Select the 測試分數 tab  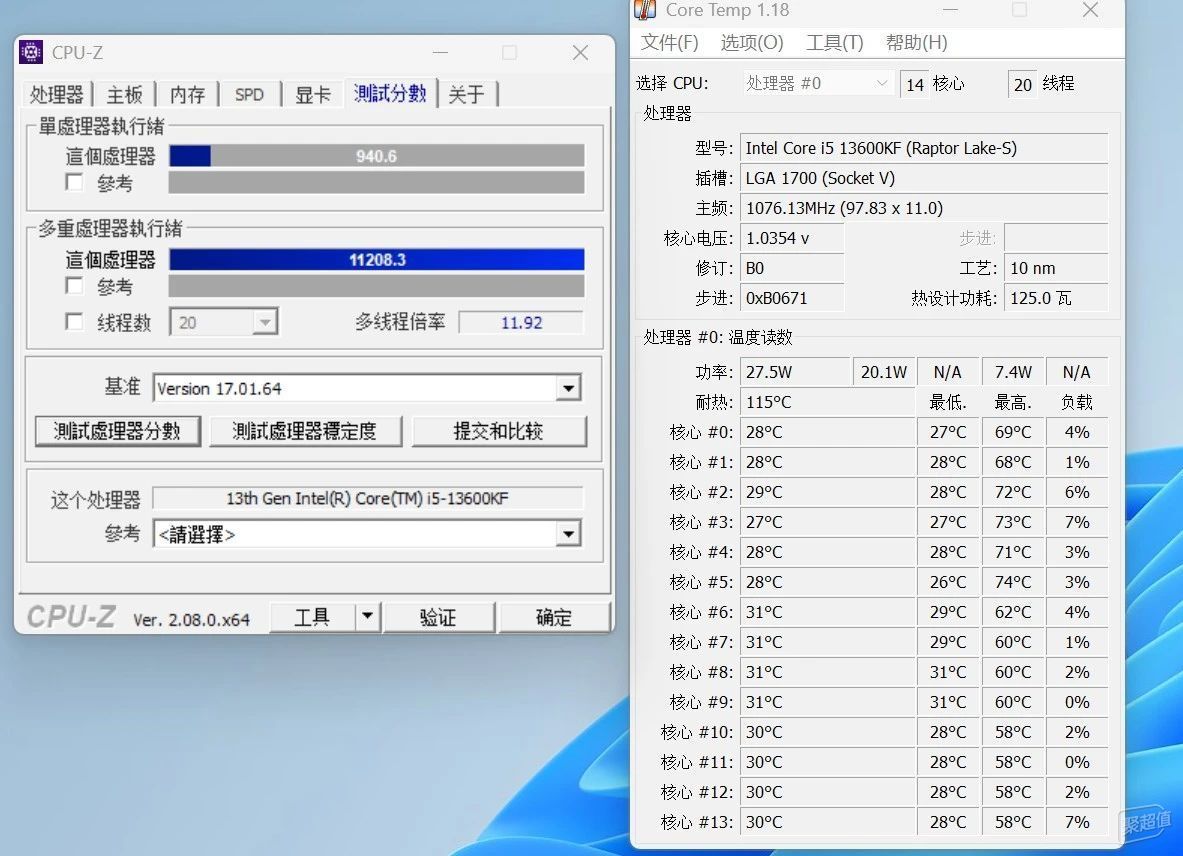pos(390,93)
